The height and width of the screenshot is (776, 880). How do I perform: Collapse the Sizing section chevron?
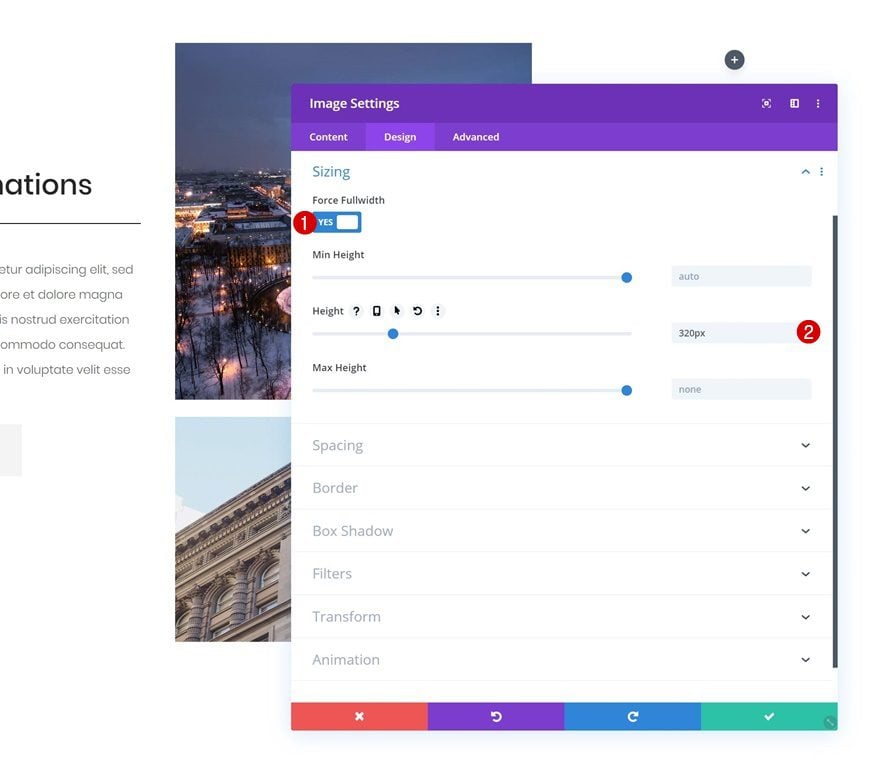click(x=805, y=172)
